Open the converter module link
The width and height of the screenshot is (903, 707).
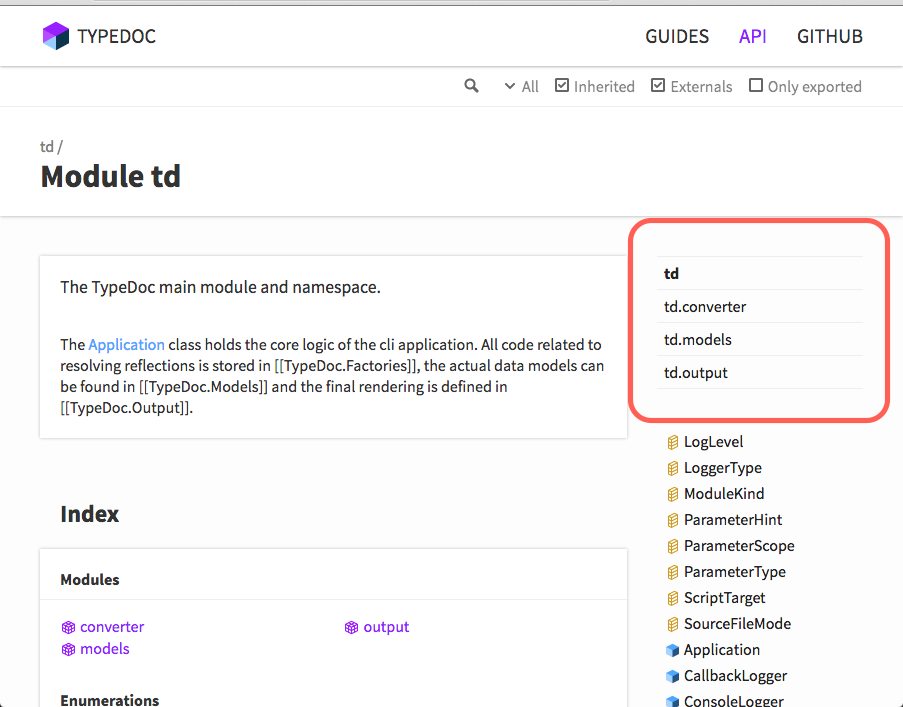112,626
